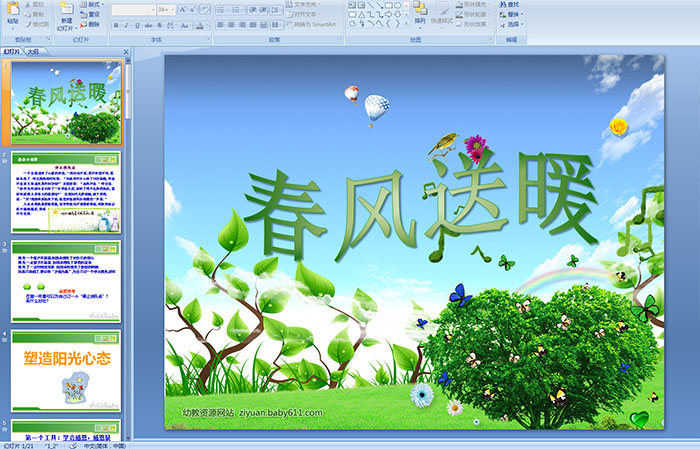Click the Copy icon in the clipboard group
This screenshot has height=449, width=700.
[28, 14]
